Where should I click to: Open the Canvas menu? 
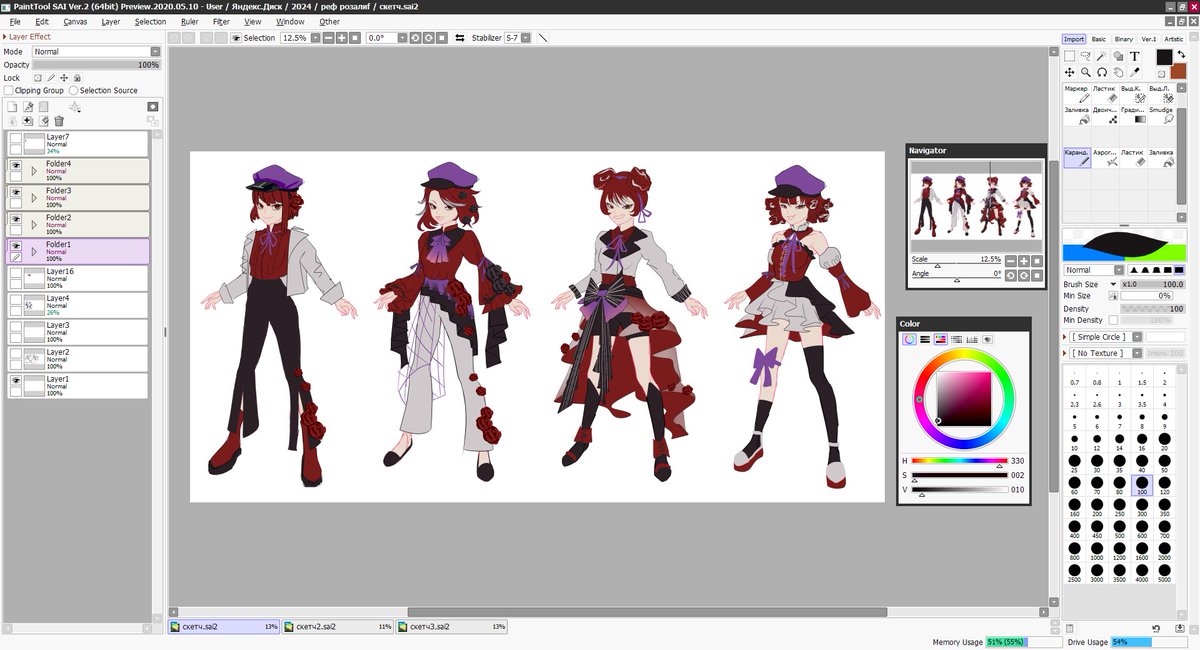(x=75, y=21)
